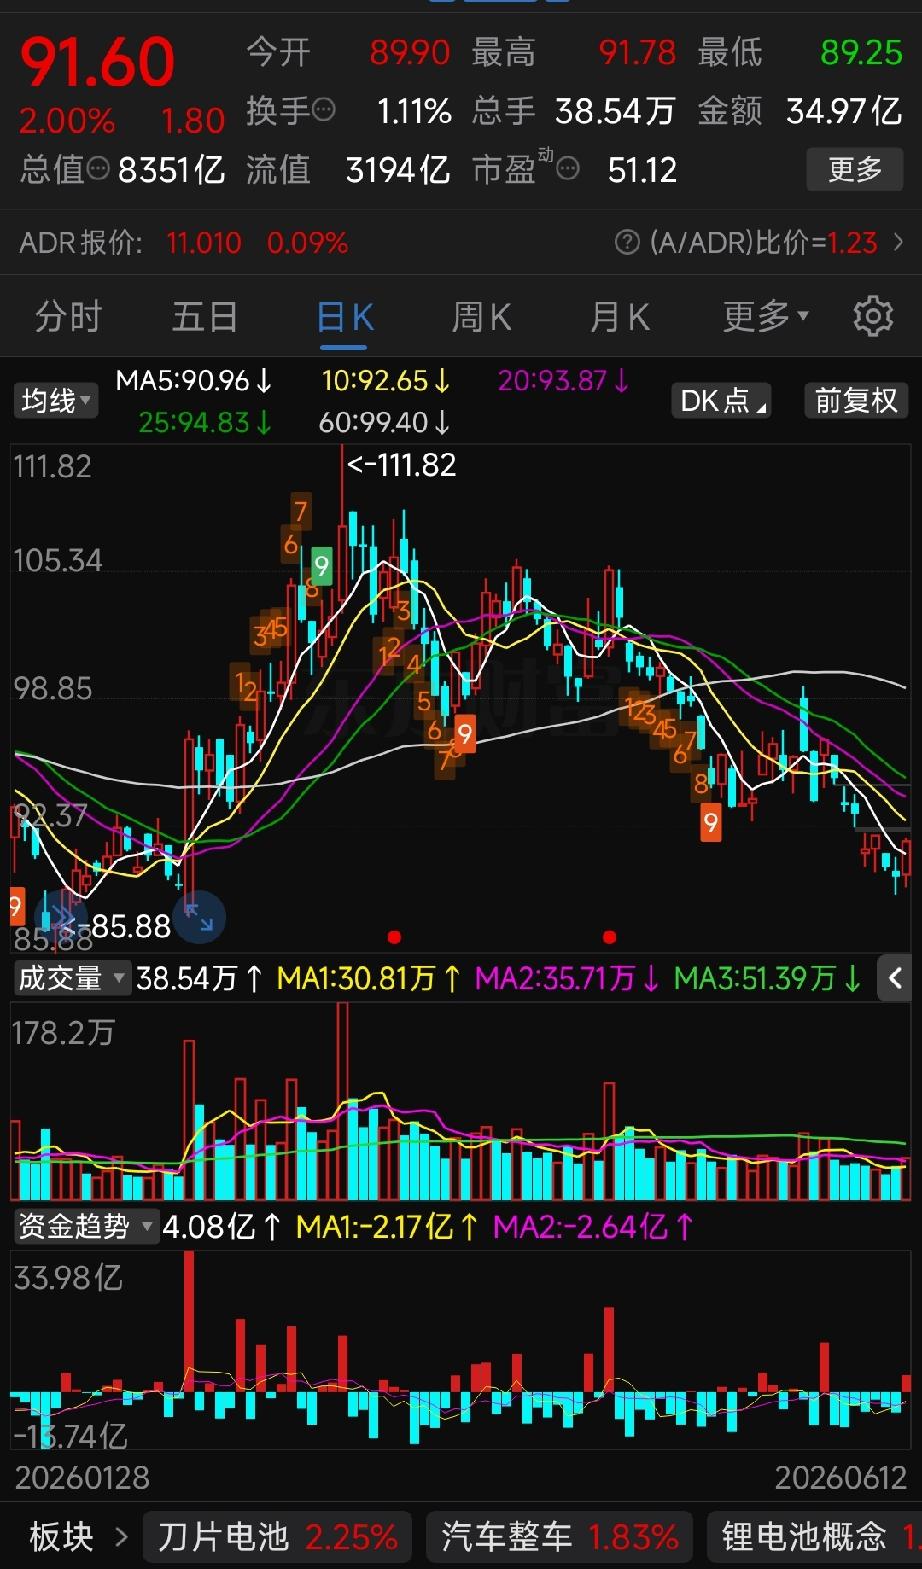The image size is (922, 1569).
Task: Tap fund trend MA2:-2.64亿 label
Action: click(593, 1226)
